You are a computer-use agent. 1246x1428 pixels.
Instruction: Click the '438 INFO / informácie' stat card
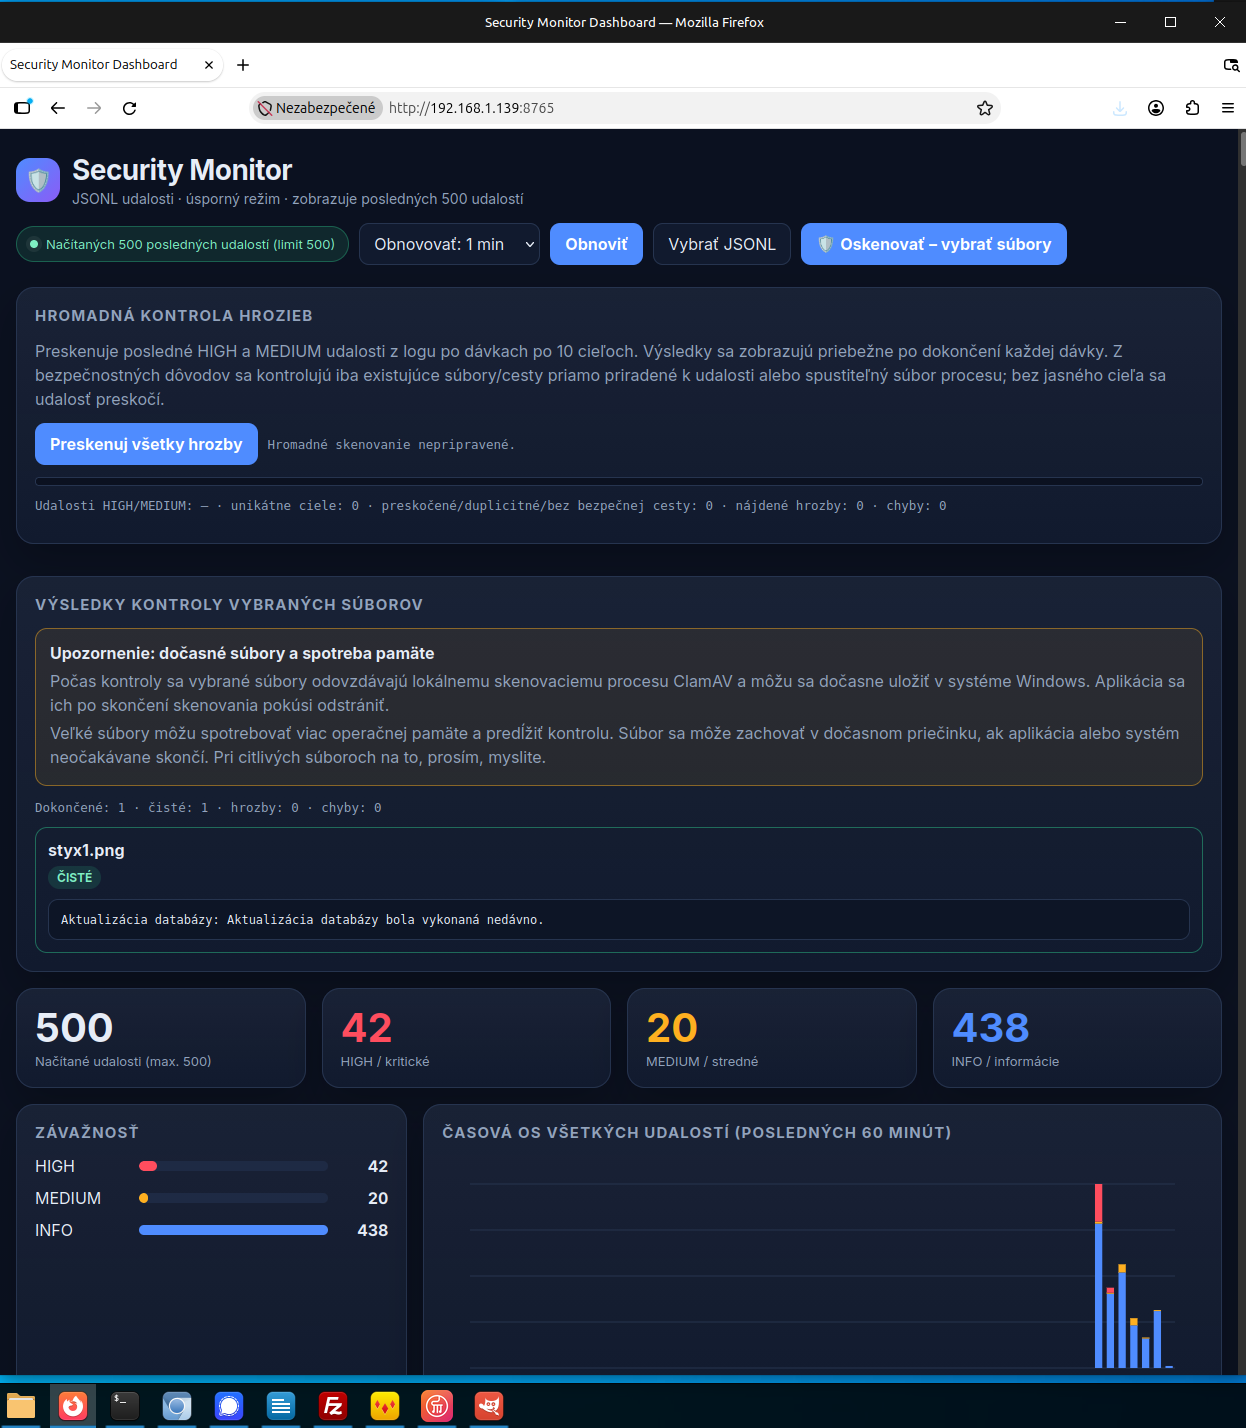pos(1077,1038)
